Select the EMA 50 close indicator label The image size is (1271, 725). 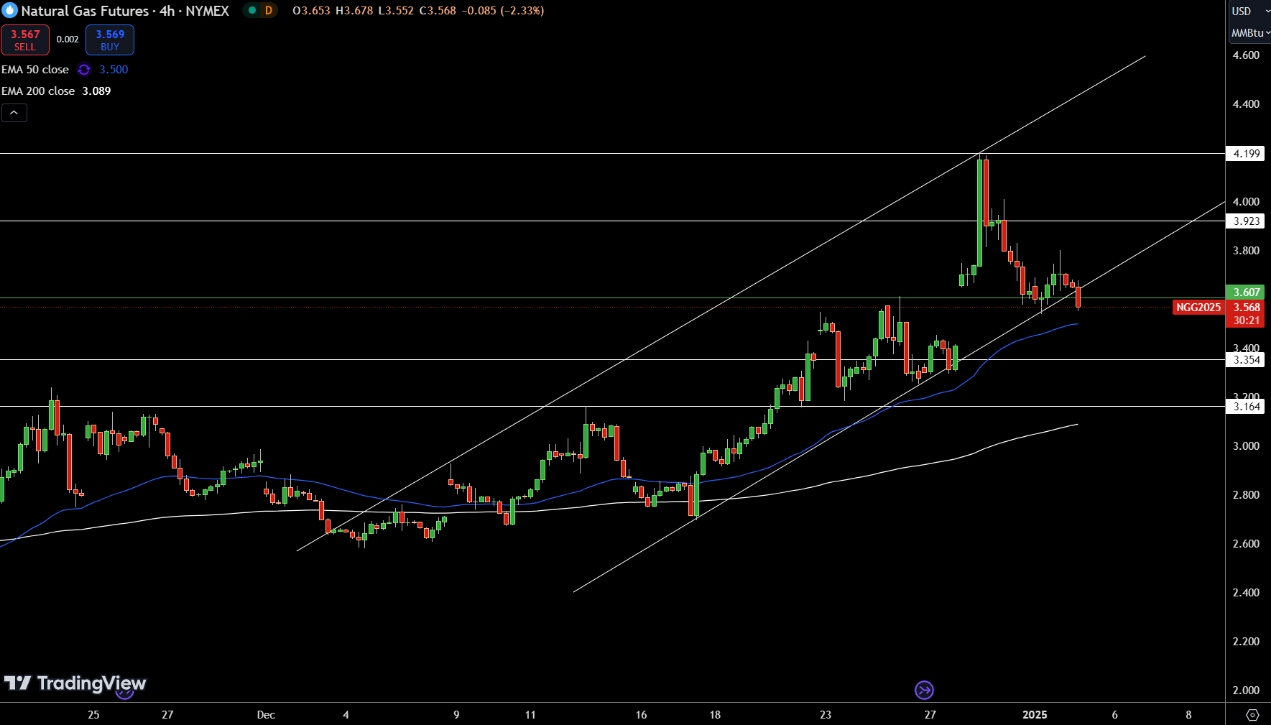(35, 70)
